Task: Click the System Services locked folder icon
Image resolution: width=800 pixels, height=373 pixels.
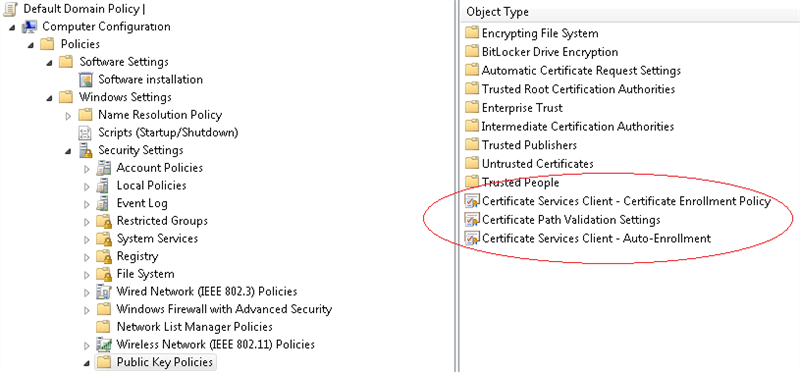Action: tap(104, 239)
